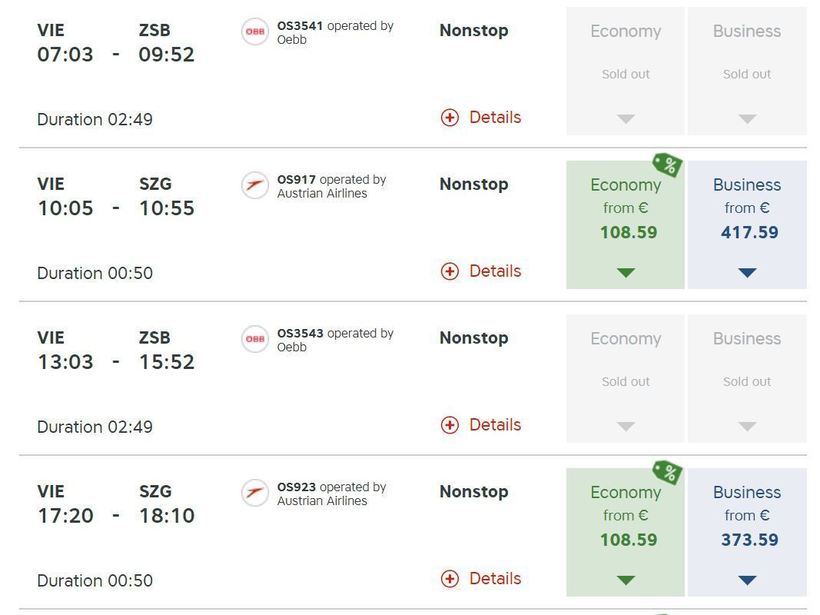Click Austrian Airlines logo for flight OS923

255,493
